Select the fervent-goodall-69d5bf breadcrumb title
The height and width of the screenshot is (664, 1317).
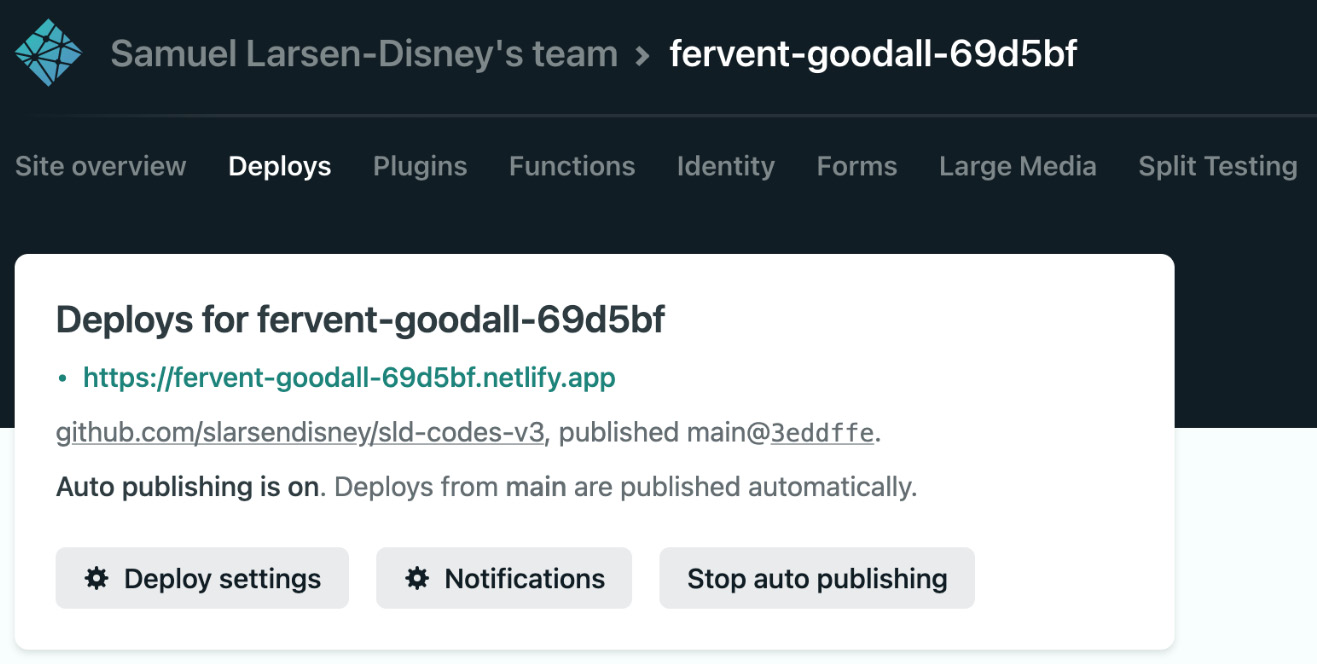click(873, 54)
